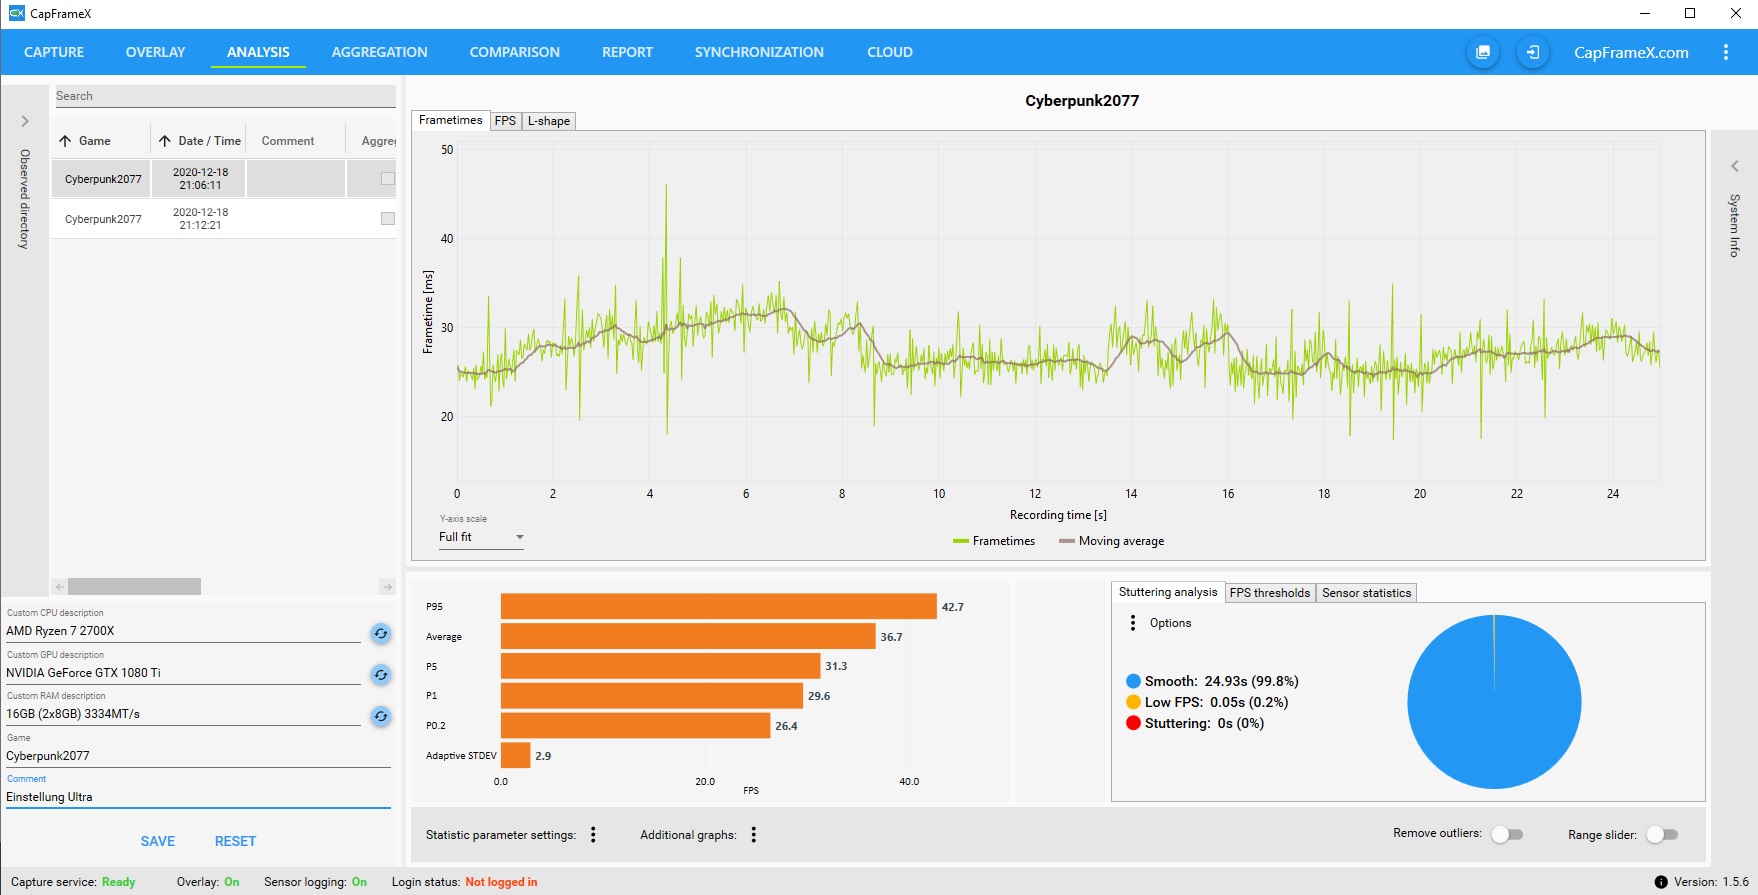Show the FPS graph tab
The width and height of the screenshot is (1758, 895).
(x=506, y=121)
